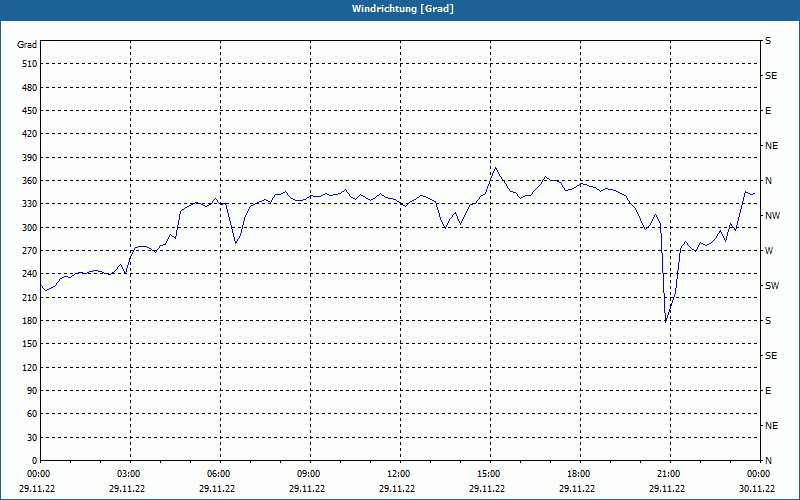Select the 29.11.22 date below 12:00
Viewport: 800px width, 500px height.
pos(397,489)
